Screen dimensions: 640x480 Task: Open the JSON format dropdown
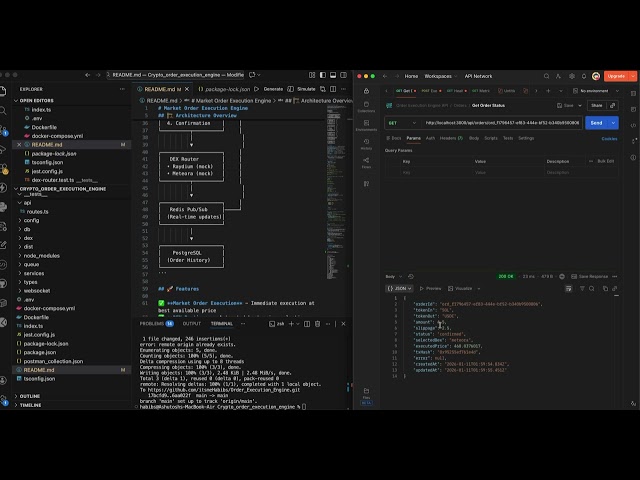click(399, 289)
